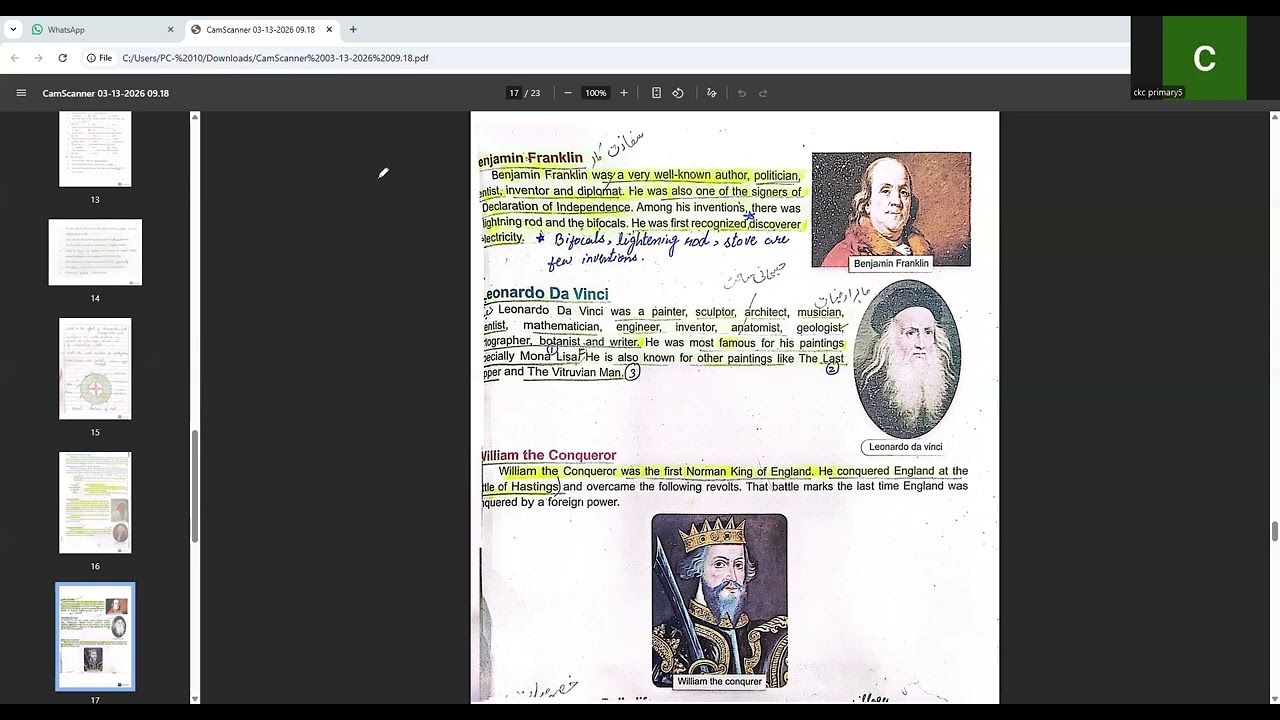The height and width of the screenshot is (720, 1280).
Task: Select the highlighted page 17 thumbnail
Action: 95,637
